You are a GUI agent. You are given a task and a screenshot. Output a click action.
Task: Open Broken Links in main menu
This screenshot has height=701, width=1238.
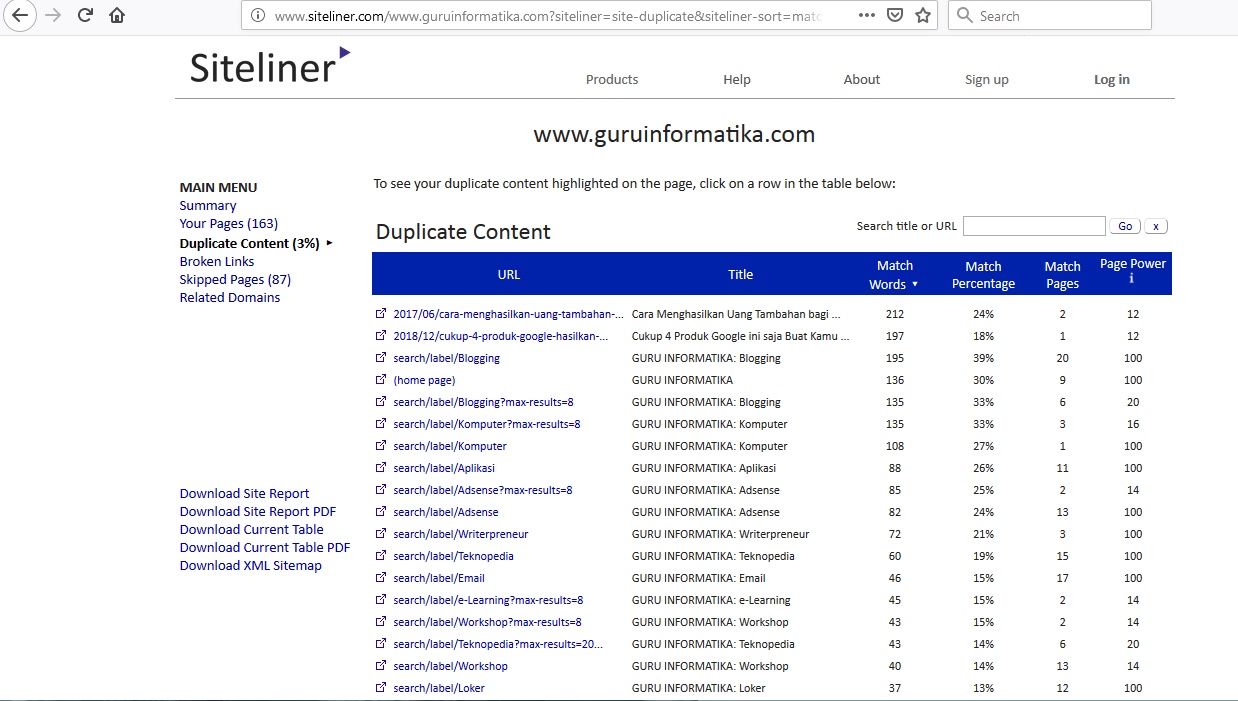point(217,262)
